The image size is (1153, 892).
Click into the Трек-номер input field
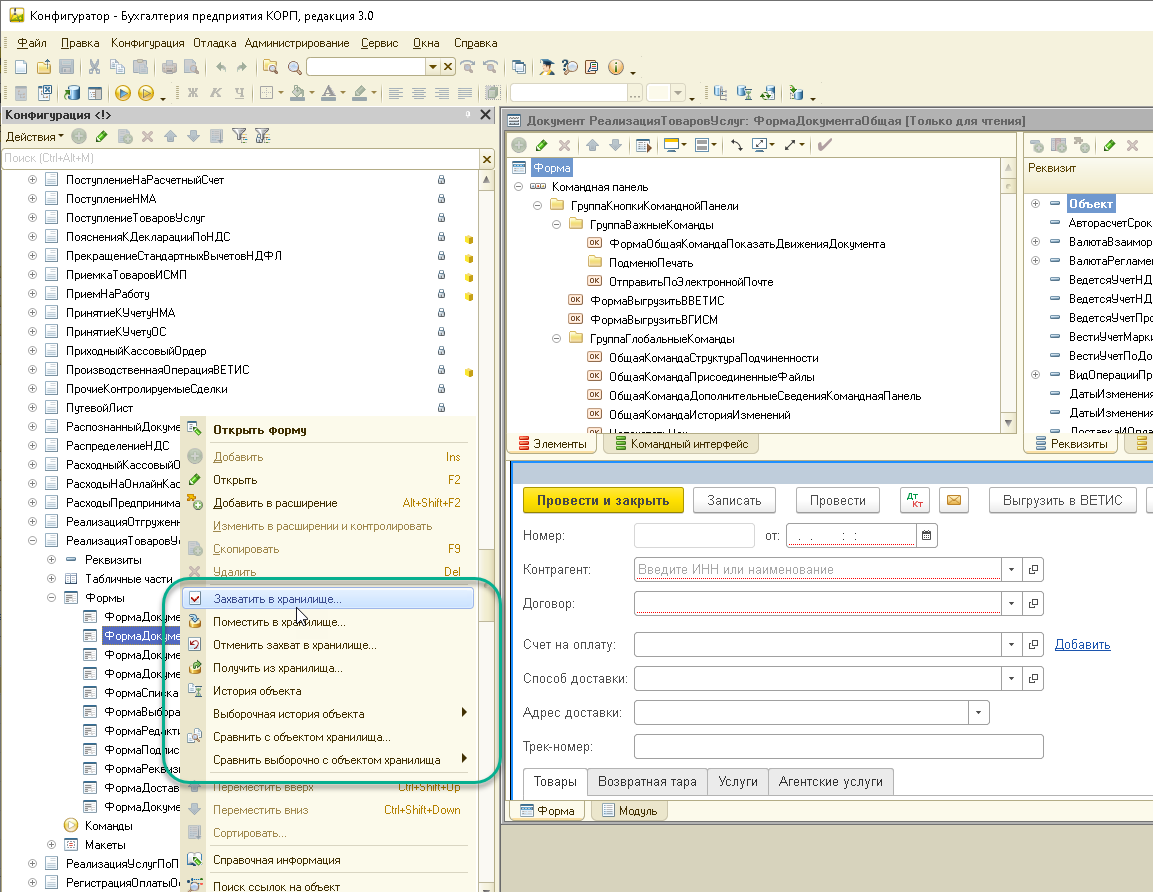click(838, 747)
